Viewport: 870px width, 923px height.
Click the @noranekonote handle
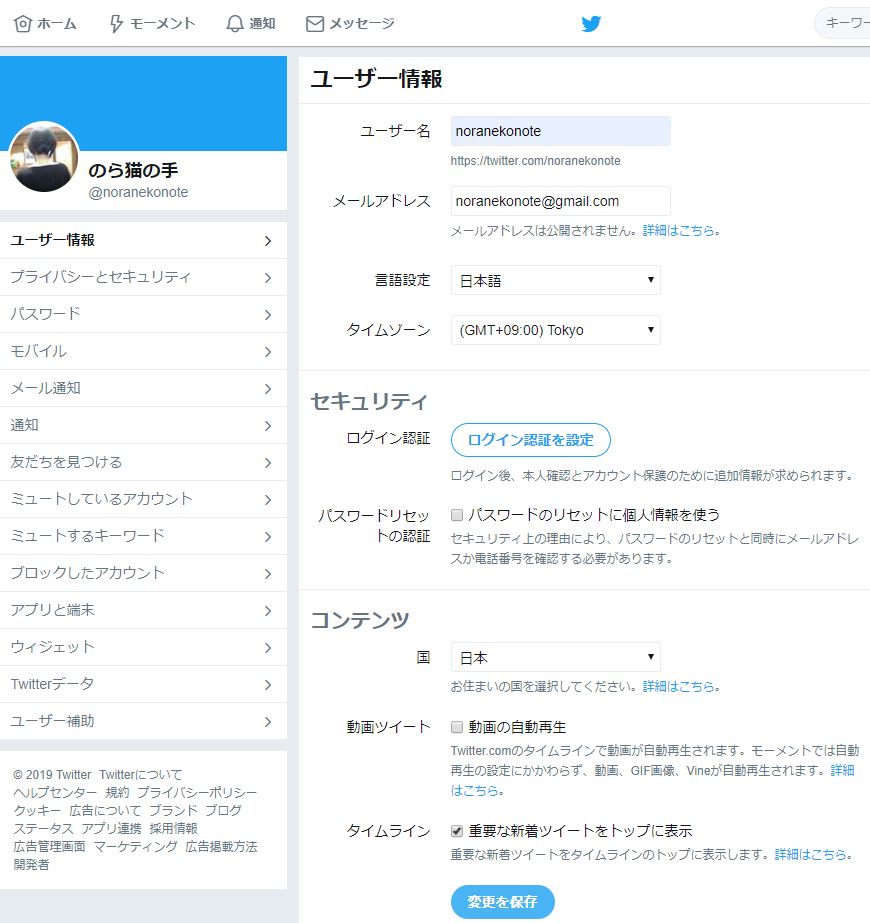click(138, 192)
